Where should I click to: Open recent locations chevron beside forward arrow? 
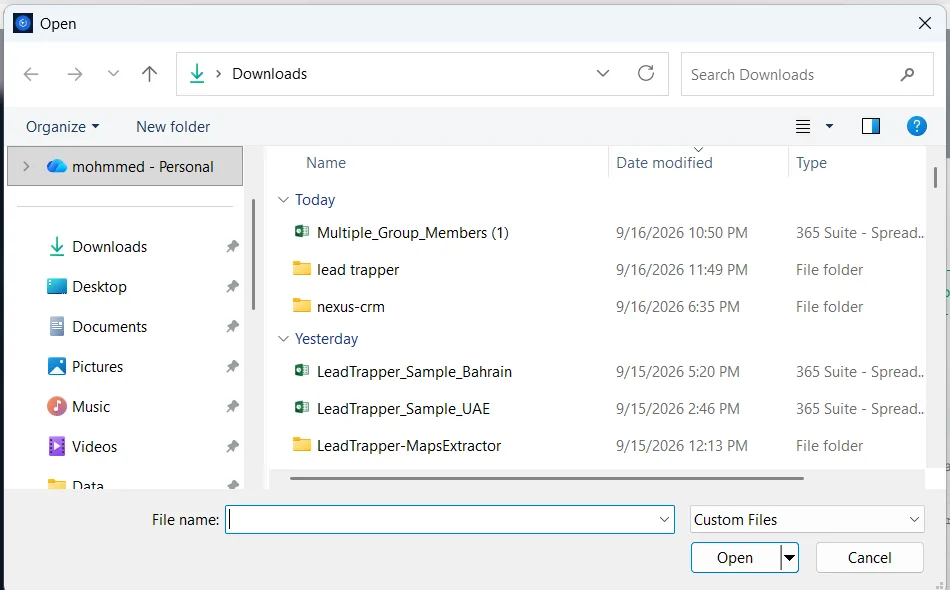(x=113, y=74)
